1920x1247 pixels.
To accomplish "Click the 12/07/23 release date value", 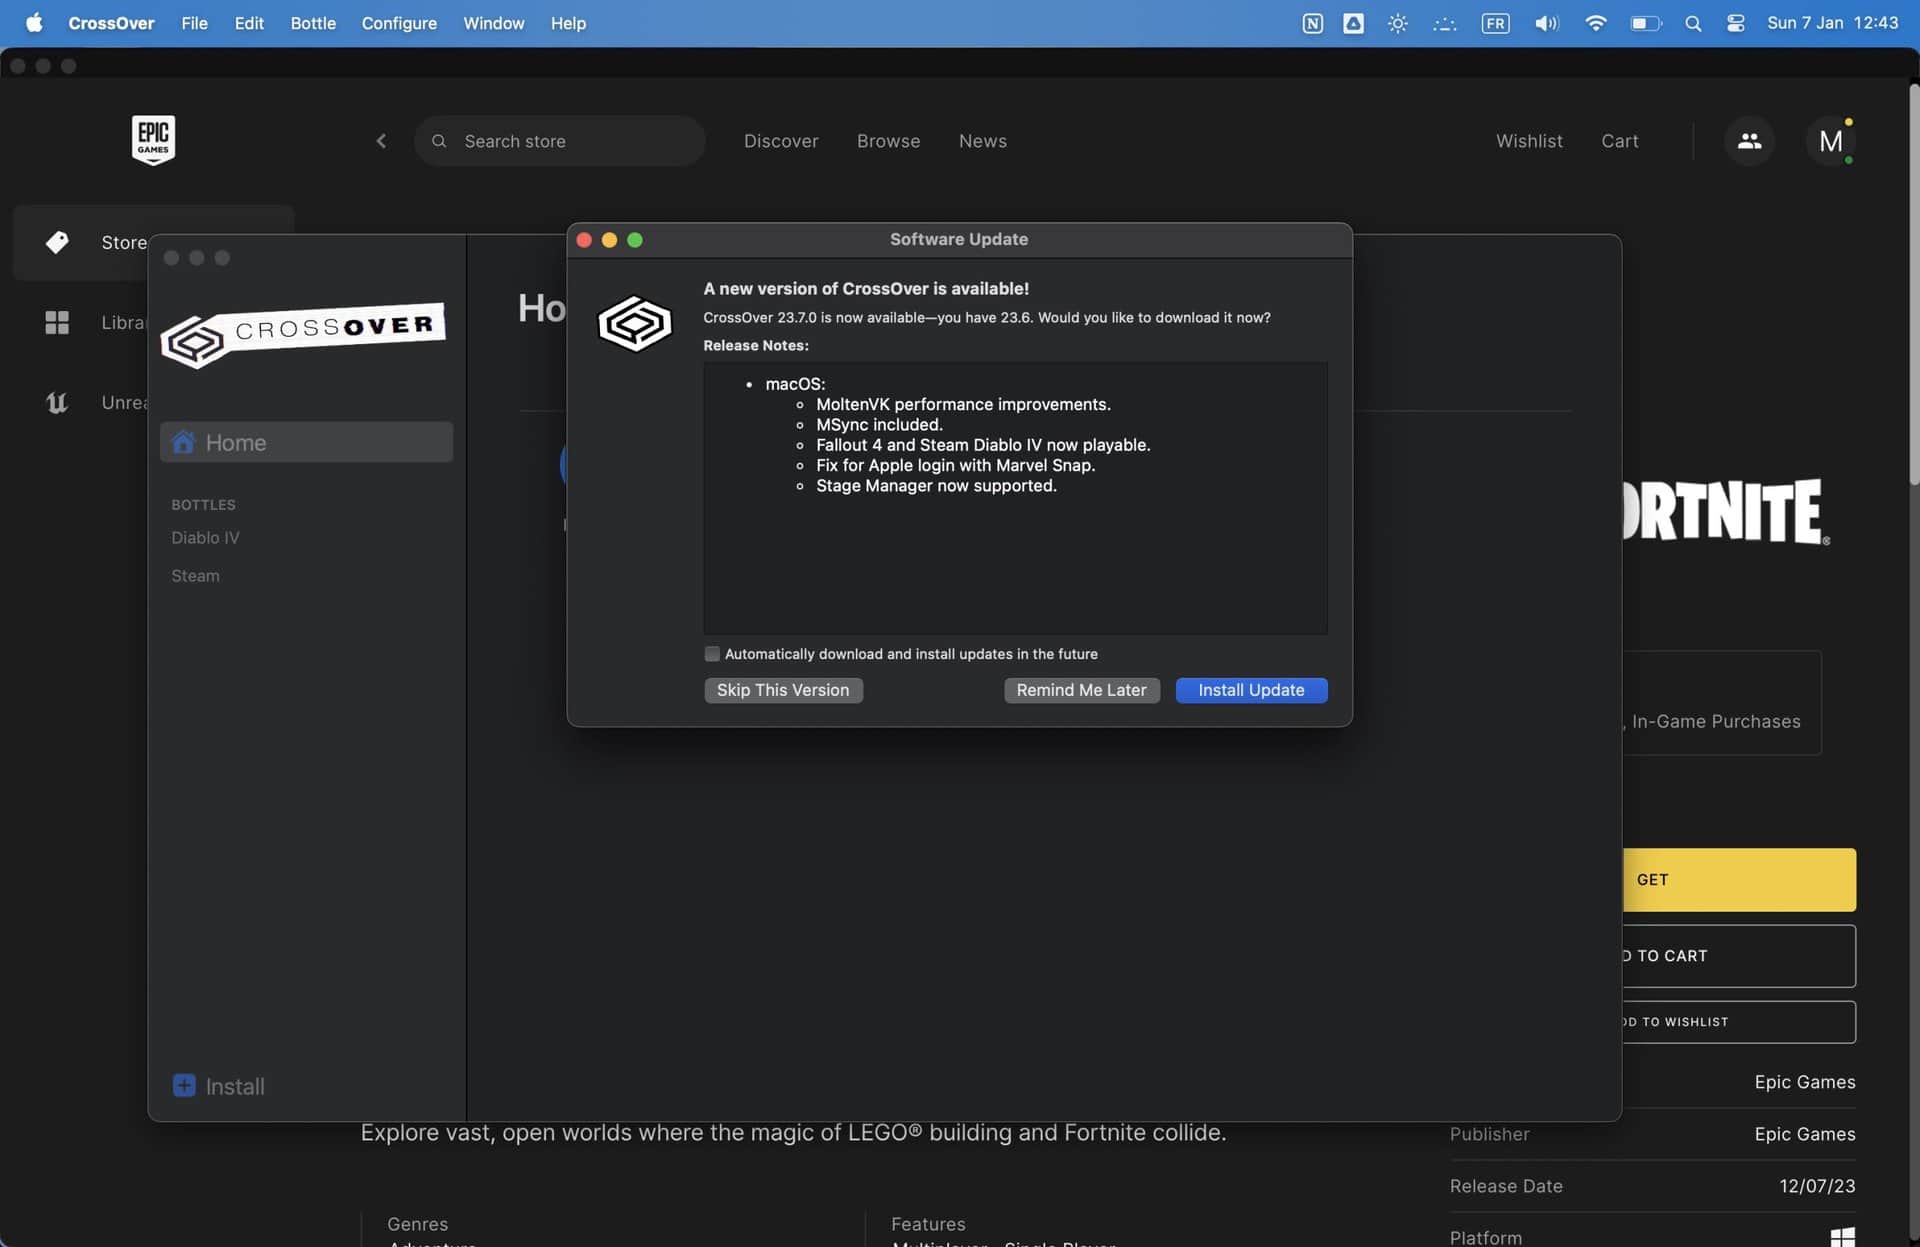I will point(1817,1186).
